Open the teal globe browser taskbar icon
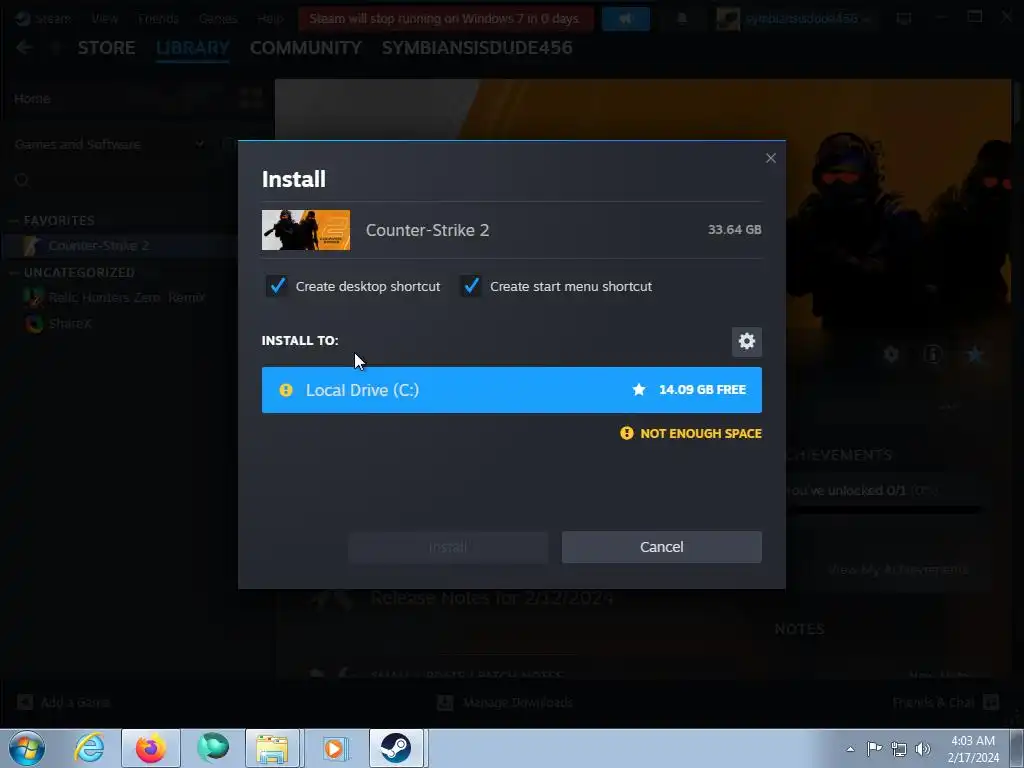This screenshot has width=1024, height=768. coord(213,748)
